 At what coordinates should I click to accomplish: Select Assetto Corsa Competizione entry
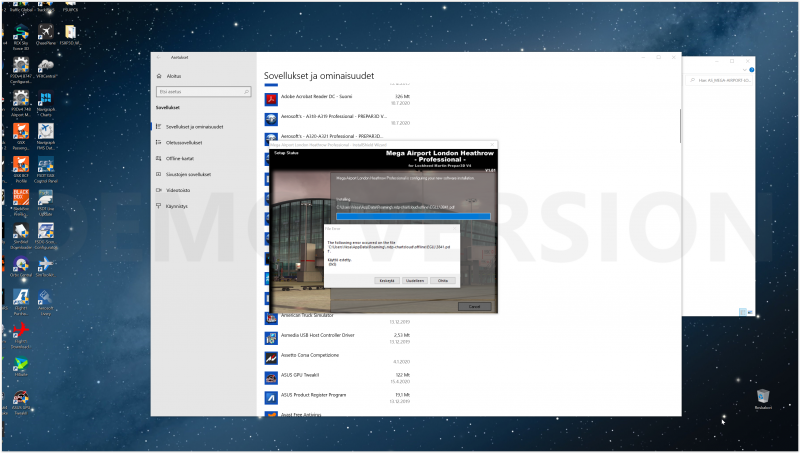tap(337, 358)
